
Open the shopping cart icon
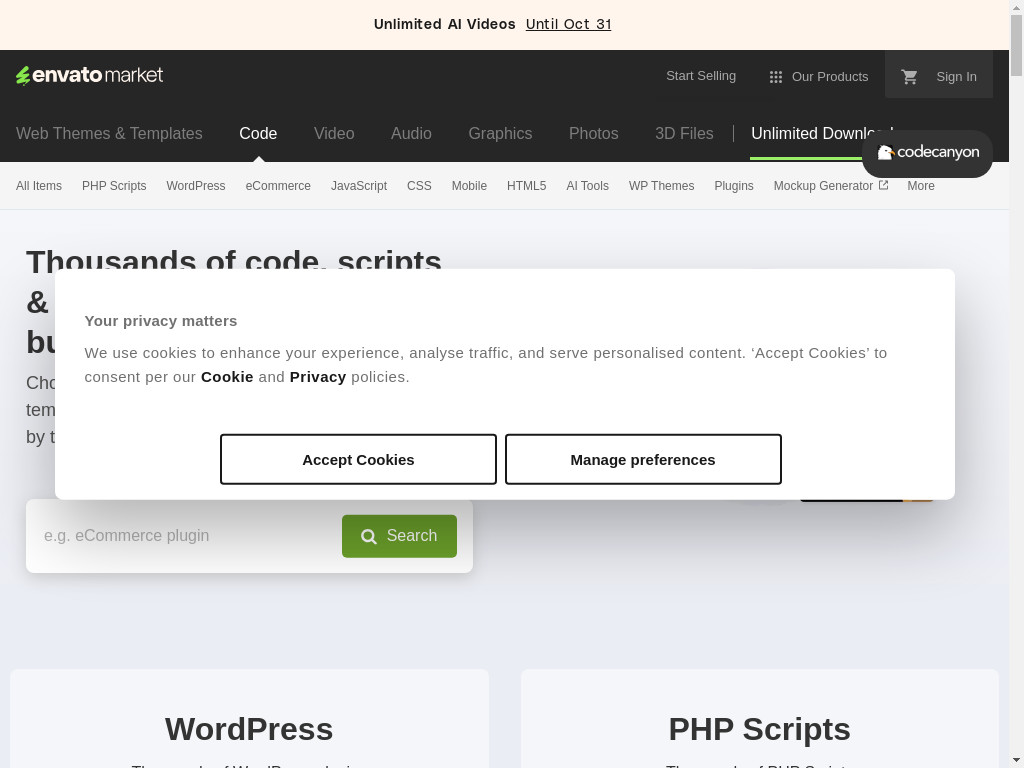click(909, 77)
